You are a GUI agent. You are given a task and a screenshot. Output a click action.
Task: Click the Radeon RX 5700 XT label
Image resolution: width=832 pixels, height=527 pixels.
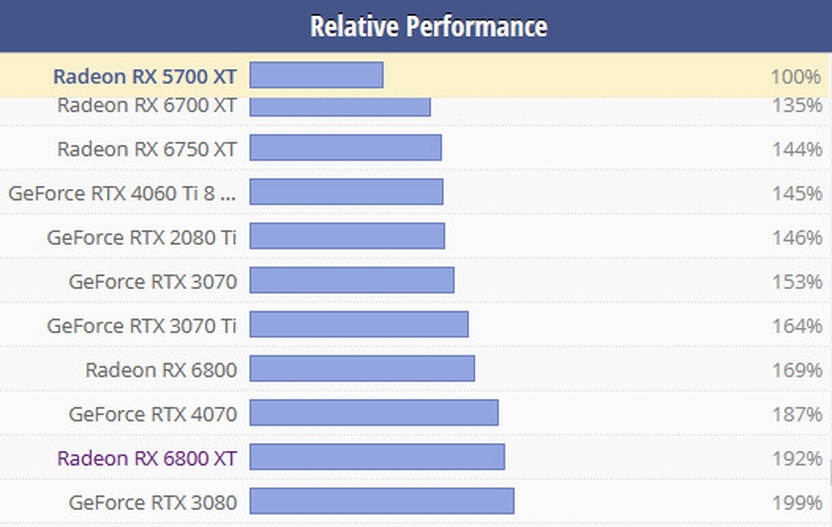coord(144,76)
